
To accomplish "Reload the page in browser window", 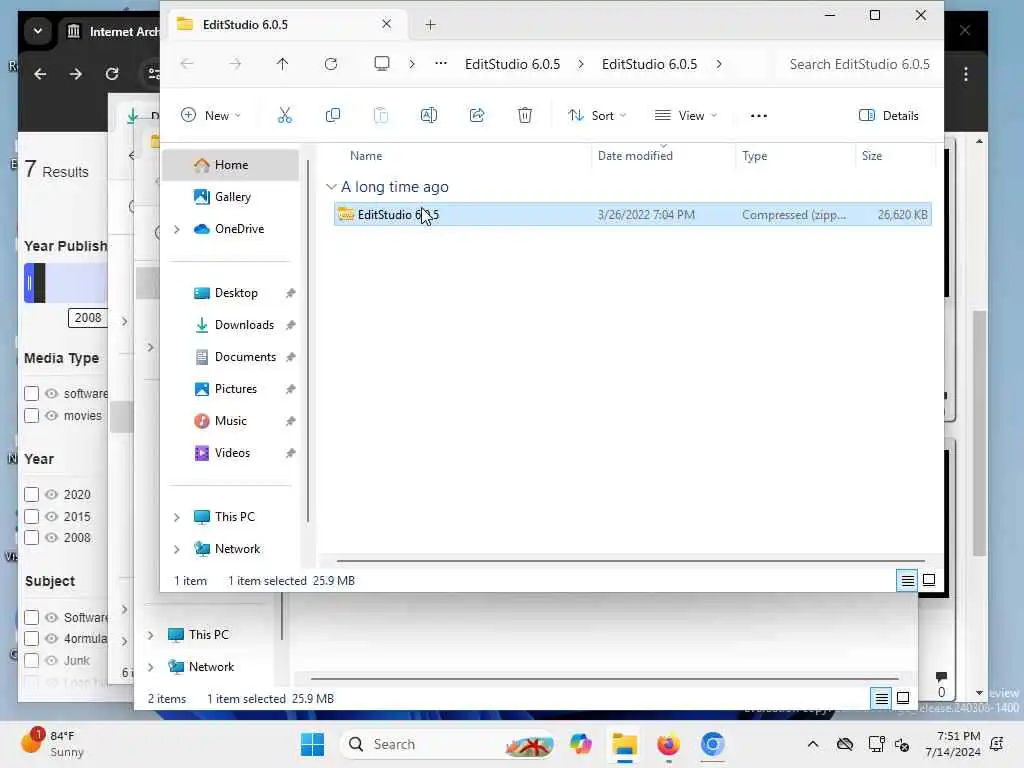I will tap(112, 74).
